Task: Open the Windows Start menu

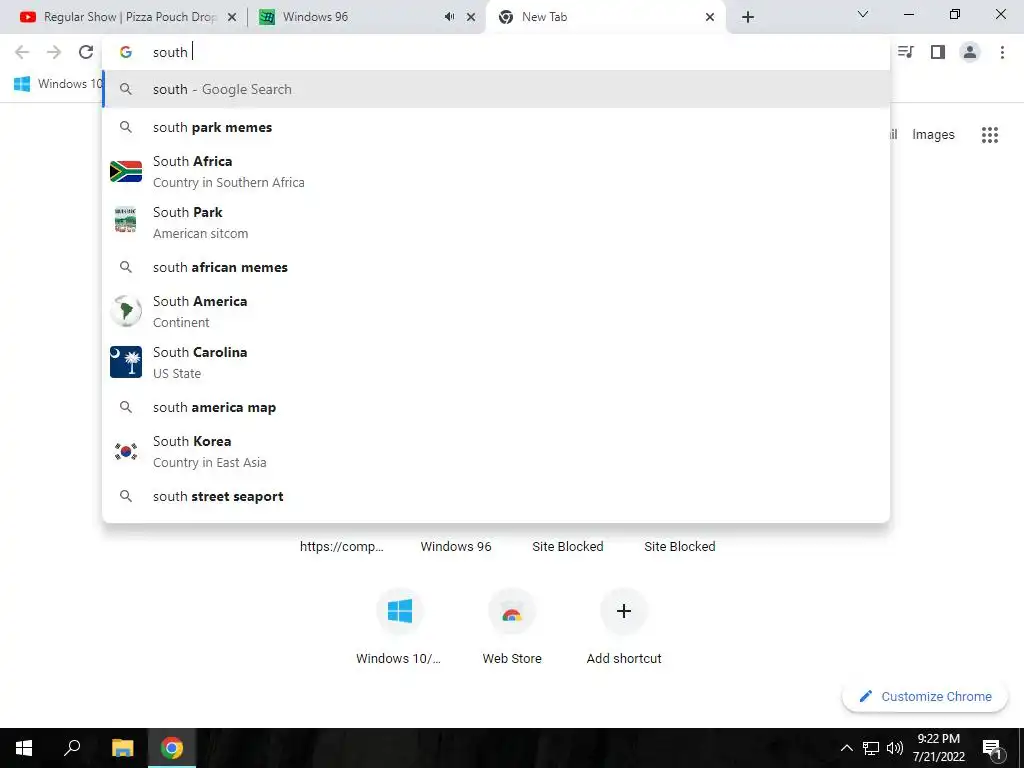Action: coord(24,748)
